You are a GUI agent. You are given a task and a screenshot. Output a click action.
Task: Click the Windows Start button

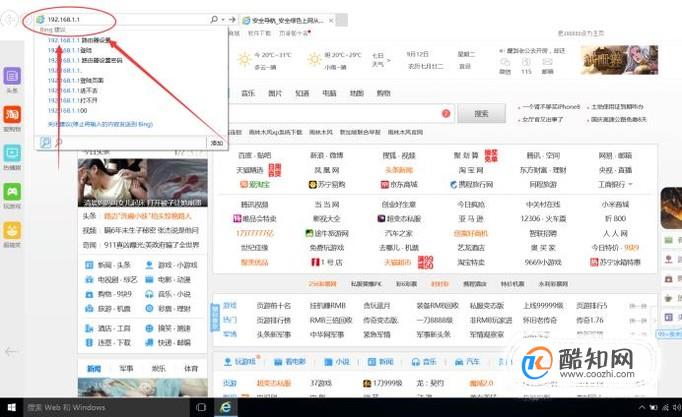[12, 407]
